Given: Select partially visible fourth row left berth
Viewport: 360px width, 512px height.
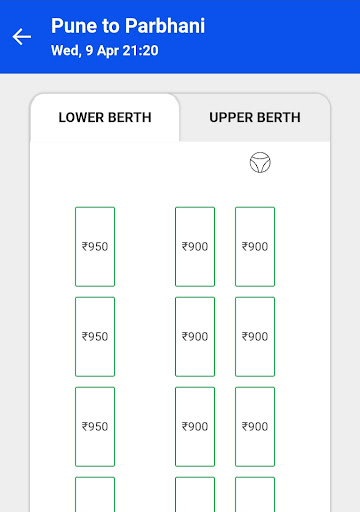Looking at the screenshot, I should pos(95,494).
